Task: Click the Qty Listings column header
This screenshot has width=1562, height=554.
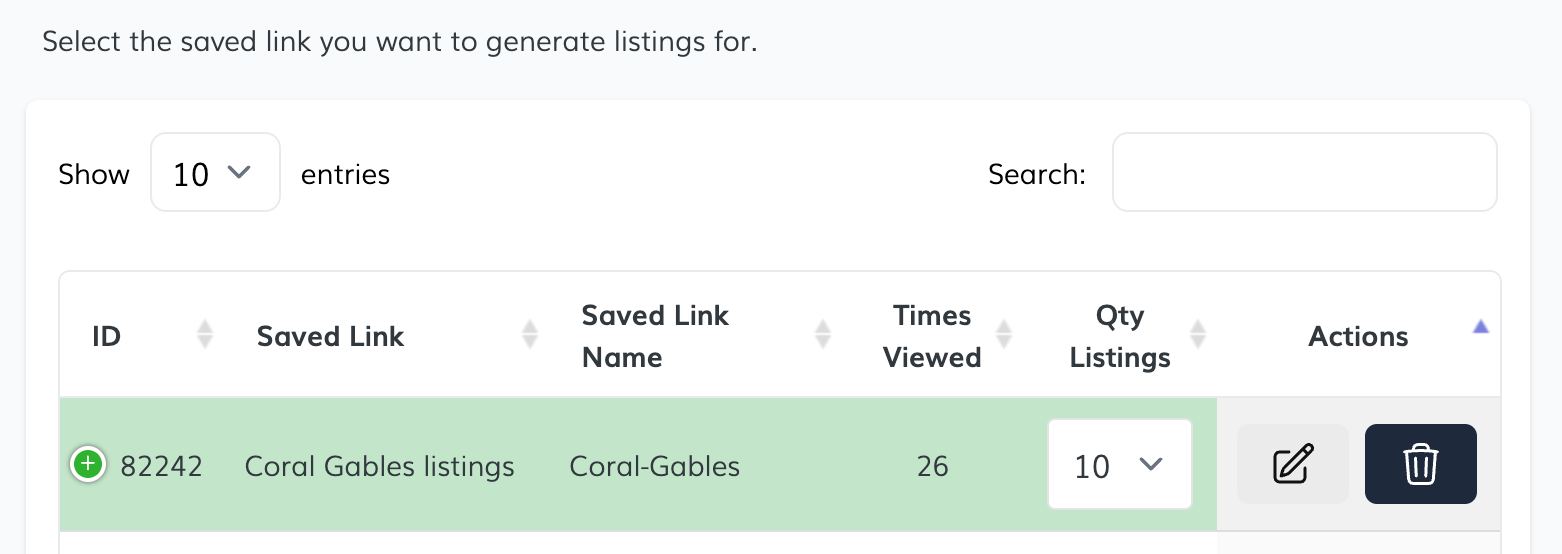Action: 1119,336
